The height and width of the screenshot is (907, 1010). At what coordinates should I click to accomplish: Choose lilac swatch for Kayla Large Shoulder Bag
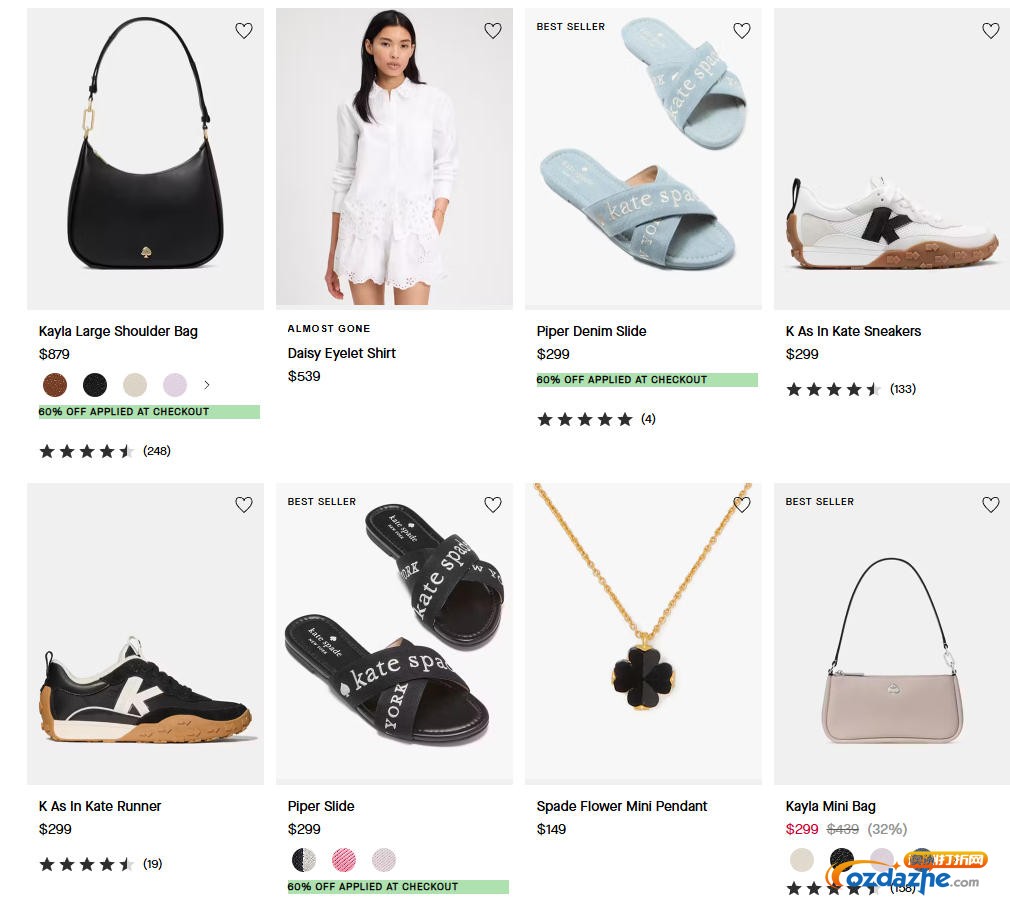pyautogui.click(x=175, y=385)
